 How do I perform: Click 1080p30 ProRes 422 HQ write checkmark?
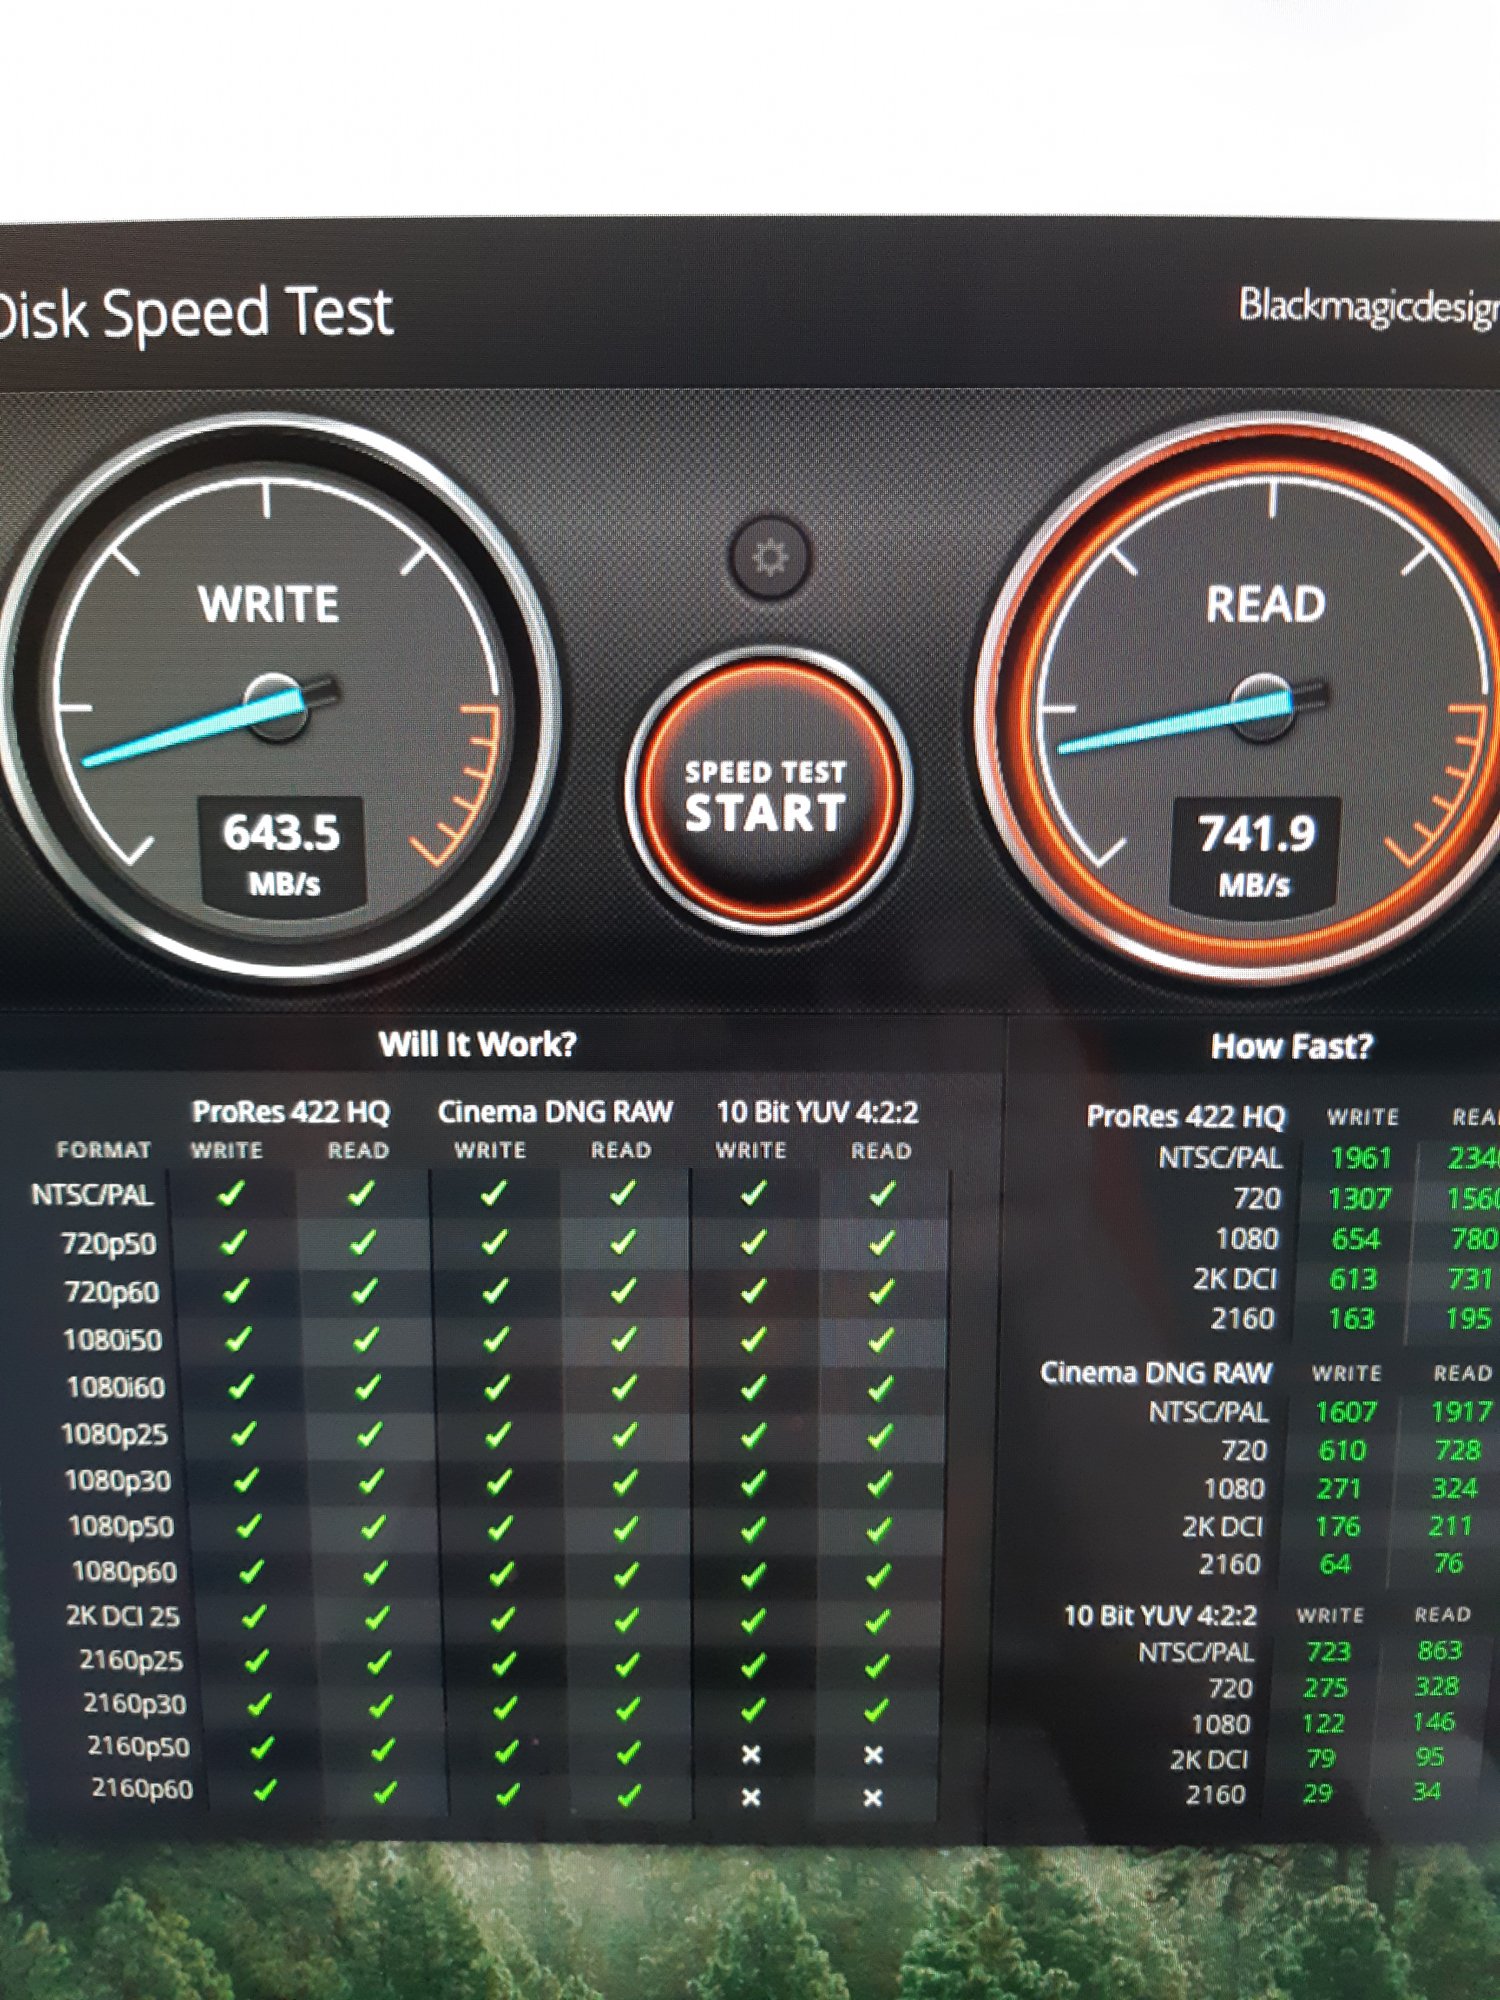[245, 1481]
